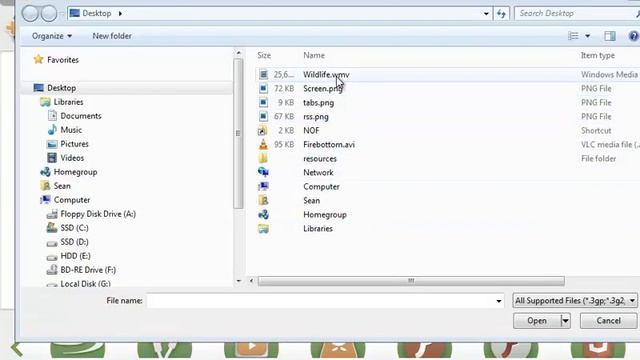This screenshot has width=640, height=360.
Task: Click the Computer icon in file list
Action: pos(263,187)
